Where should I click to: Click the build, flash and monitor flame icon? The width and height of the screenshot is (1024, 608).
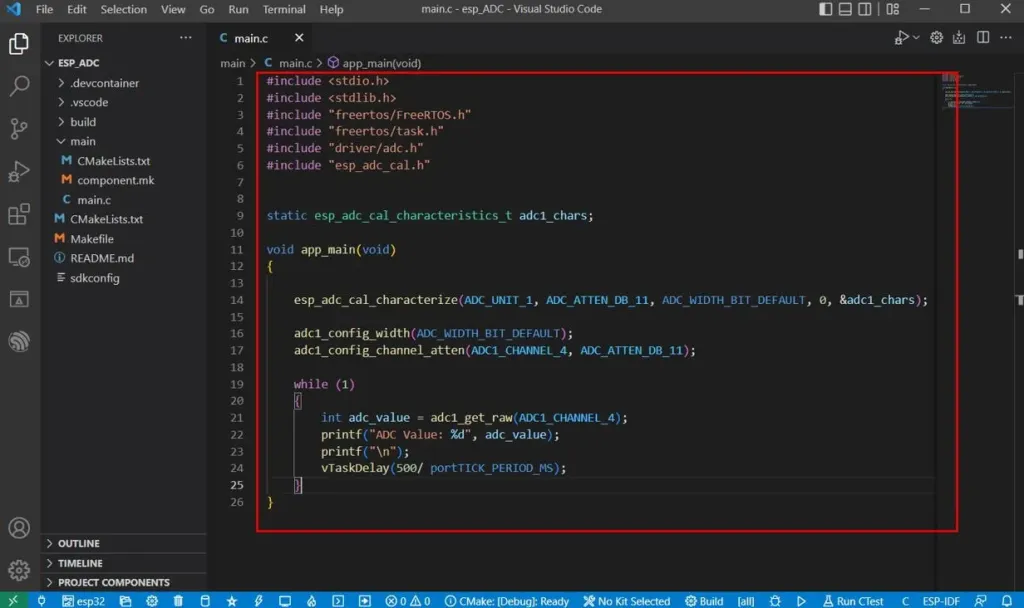click(312, 601)
